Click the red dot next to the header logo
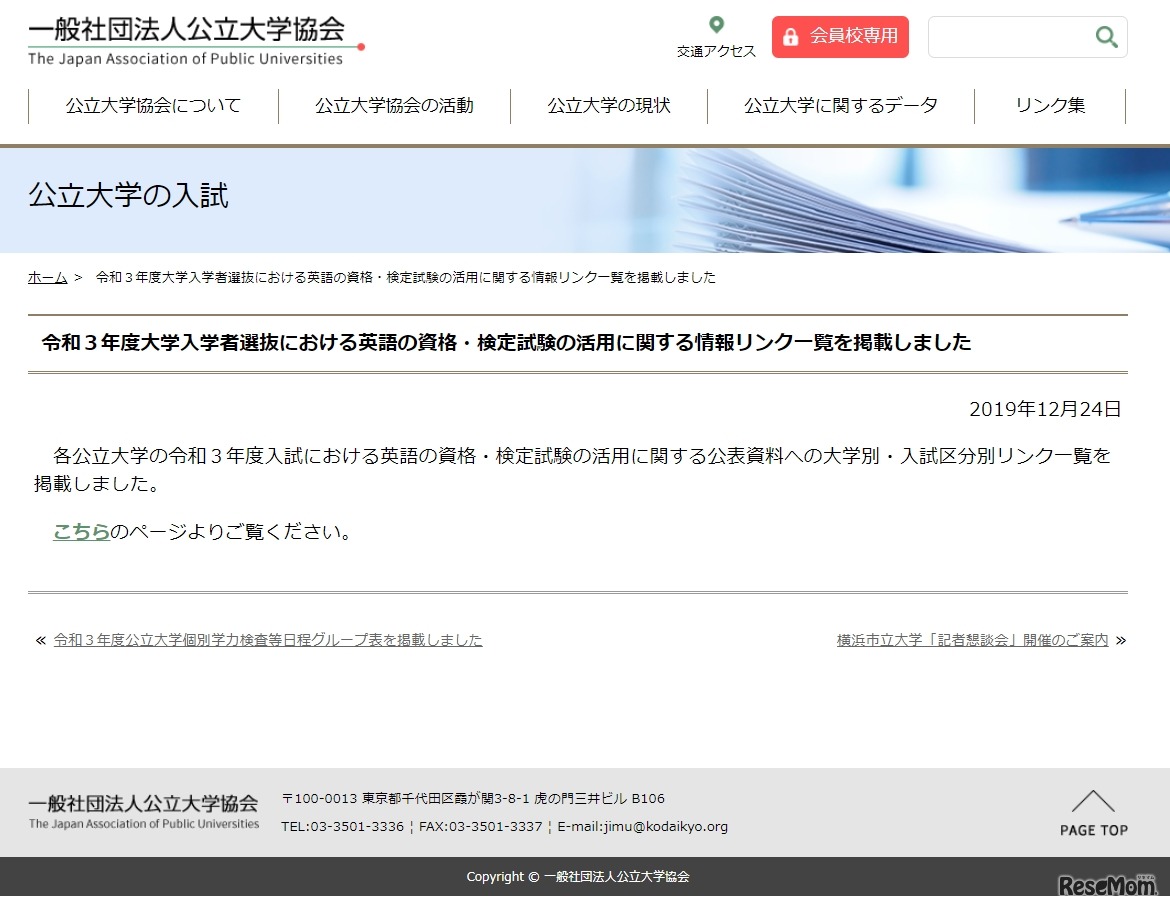 (360, 44)
